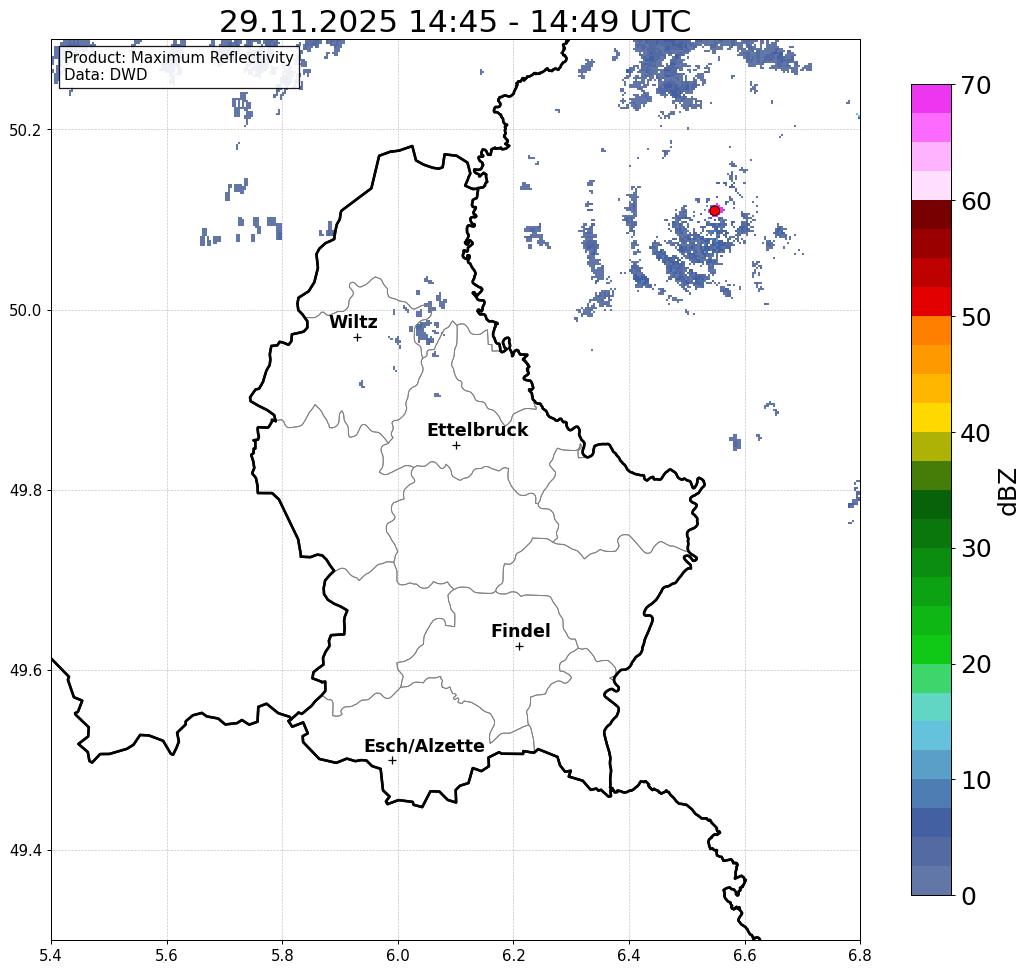Click the colorbar tick label 70

976,85
